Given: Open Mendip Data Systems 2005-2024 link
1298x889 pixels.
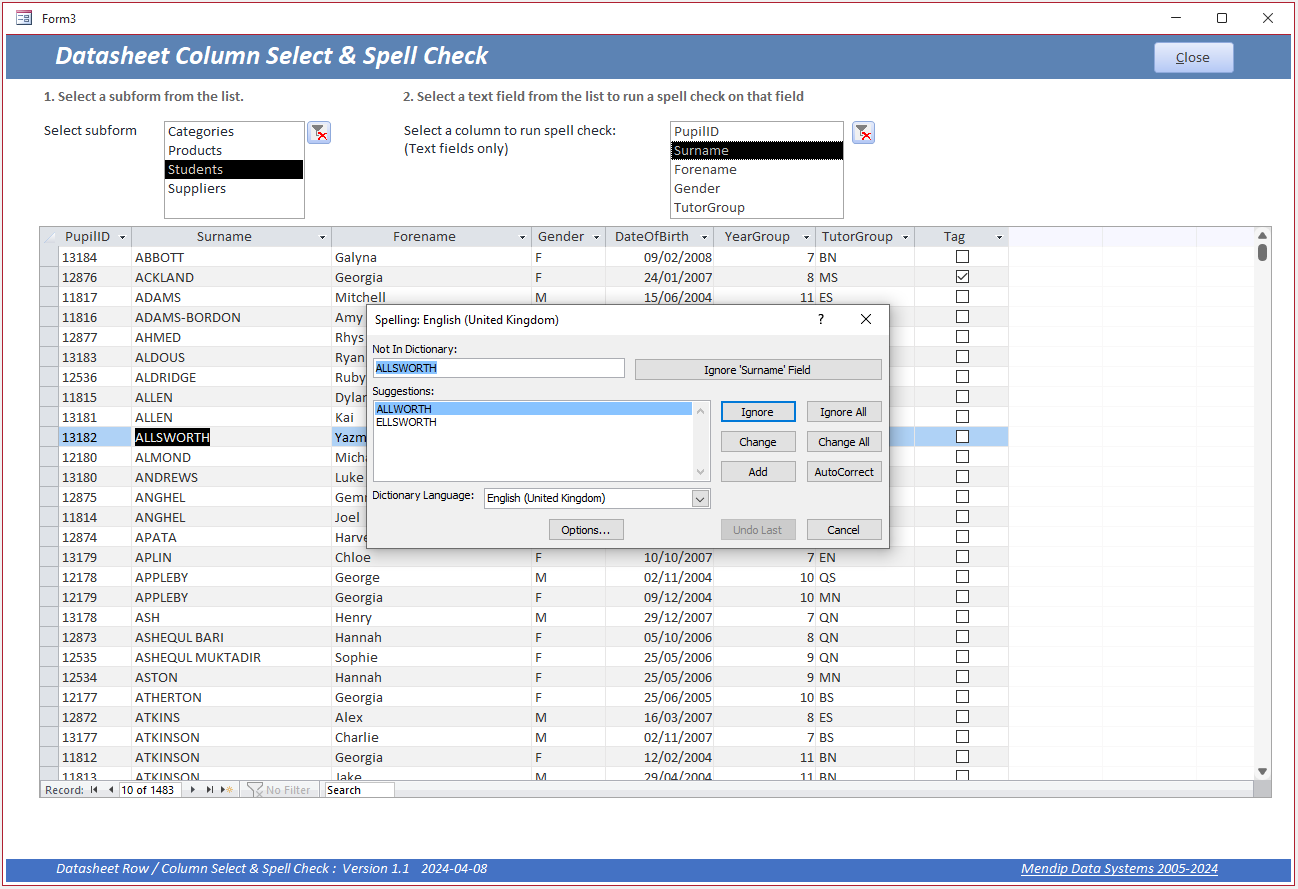Looking at the screenshot, I should [x=1119, y=869].
